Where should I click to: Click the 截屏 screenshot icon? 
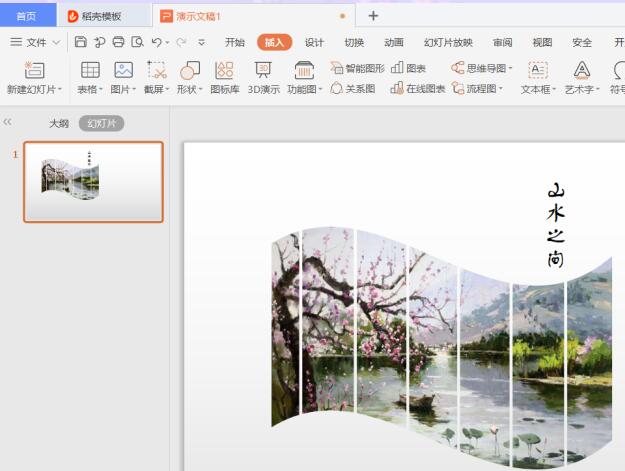(157, 70)
